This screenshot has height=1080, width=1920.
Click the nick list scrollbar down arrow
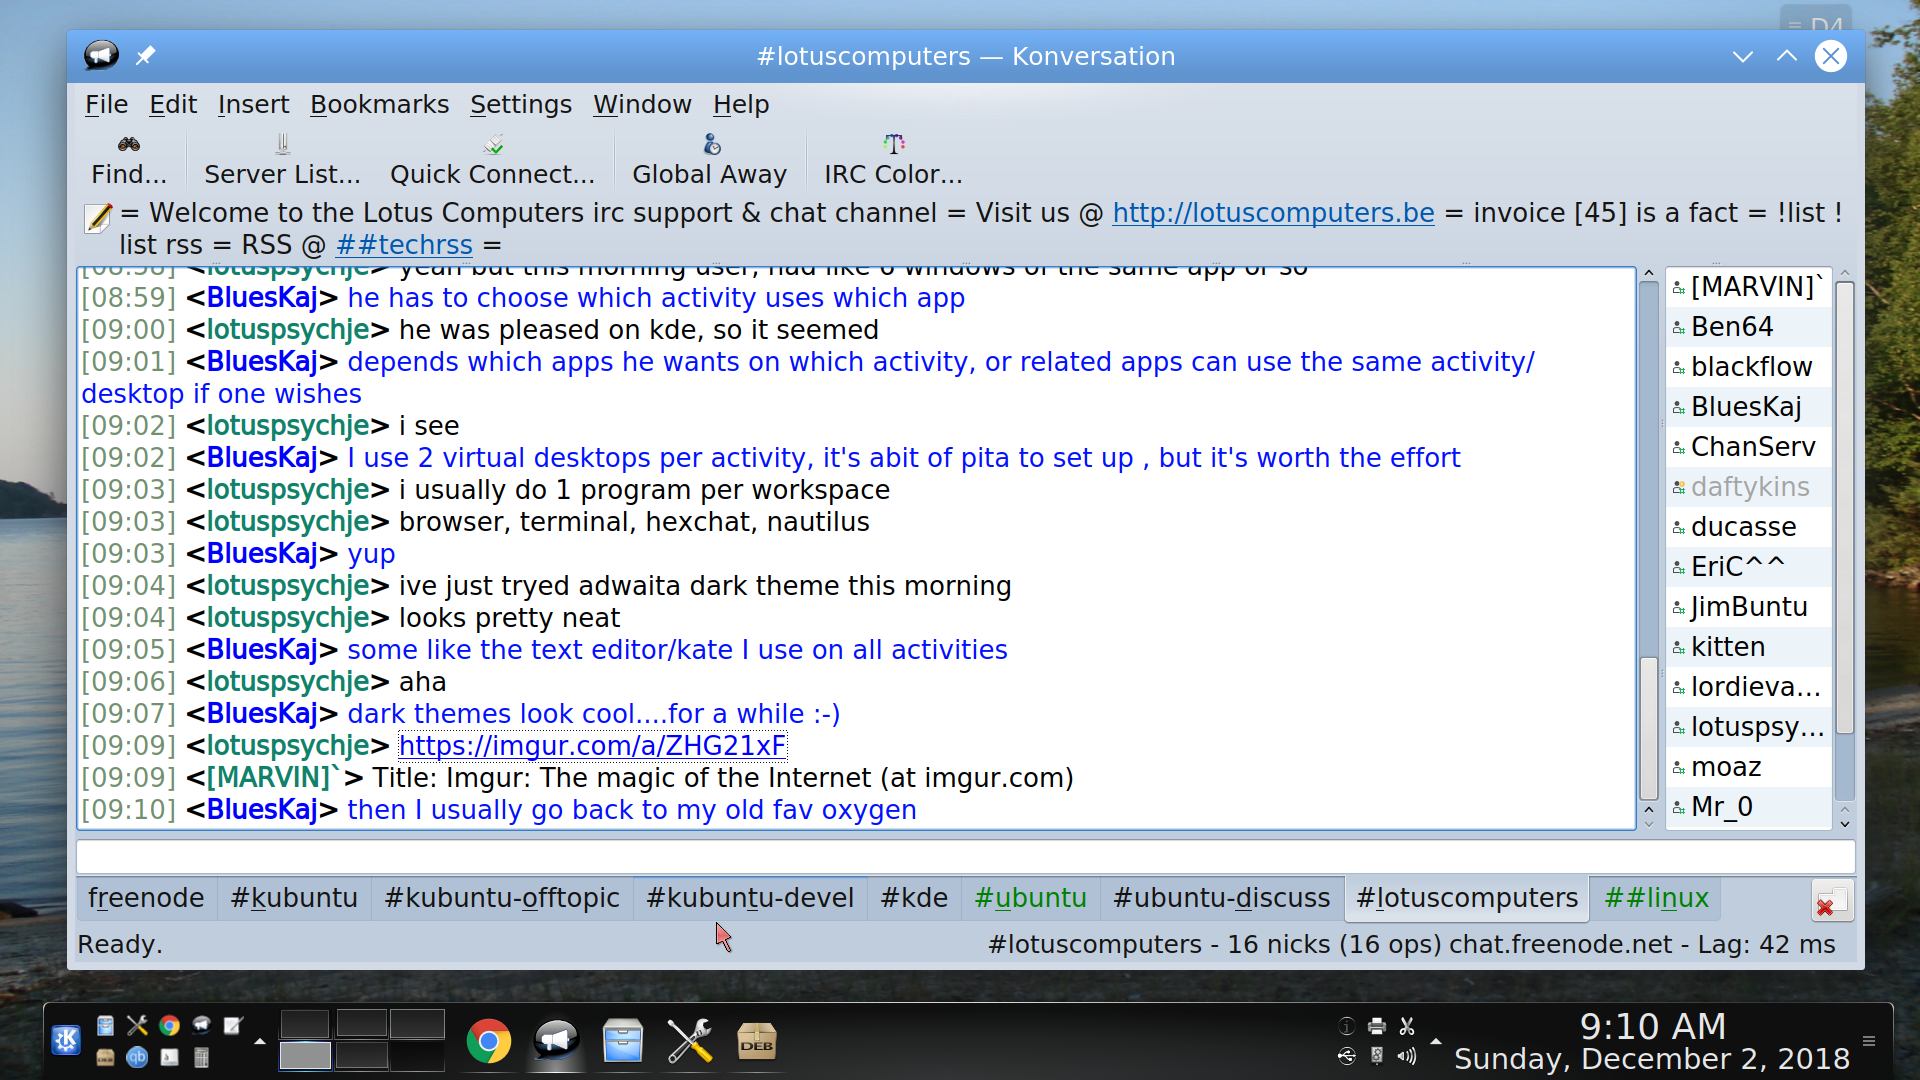[1845, 823]
